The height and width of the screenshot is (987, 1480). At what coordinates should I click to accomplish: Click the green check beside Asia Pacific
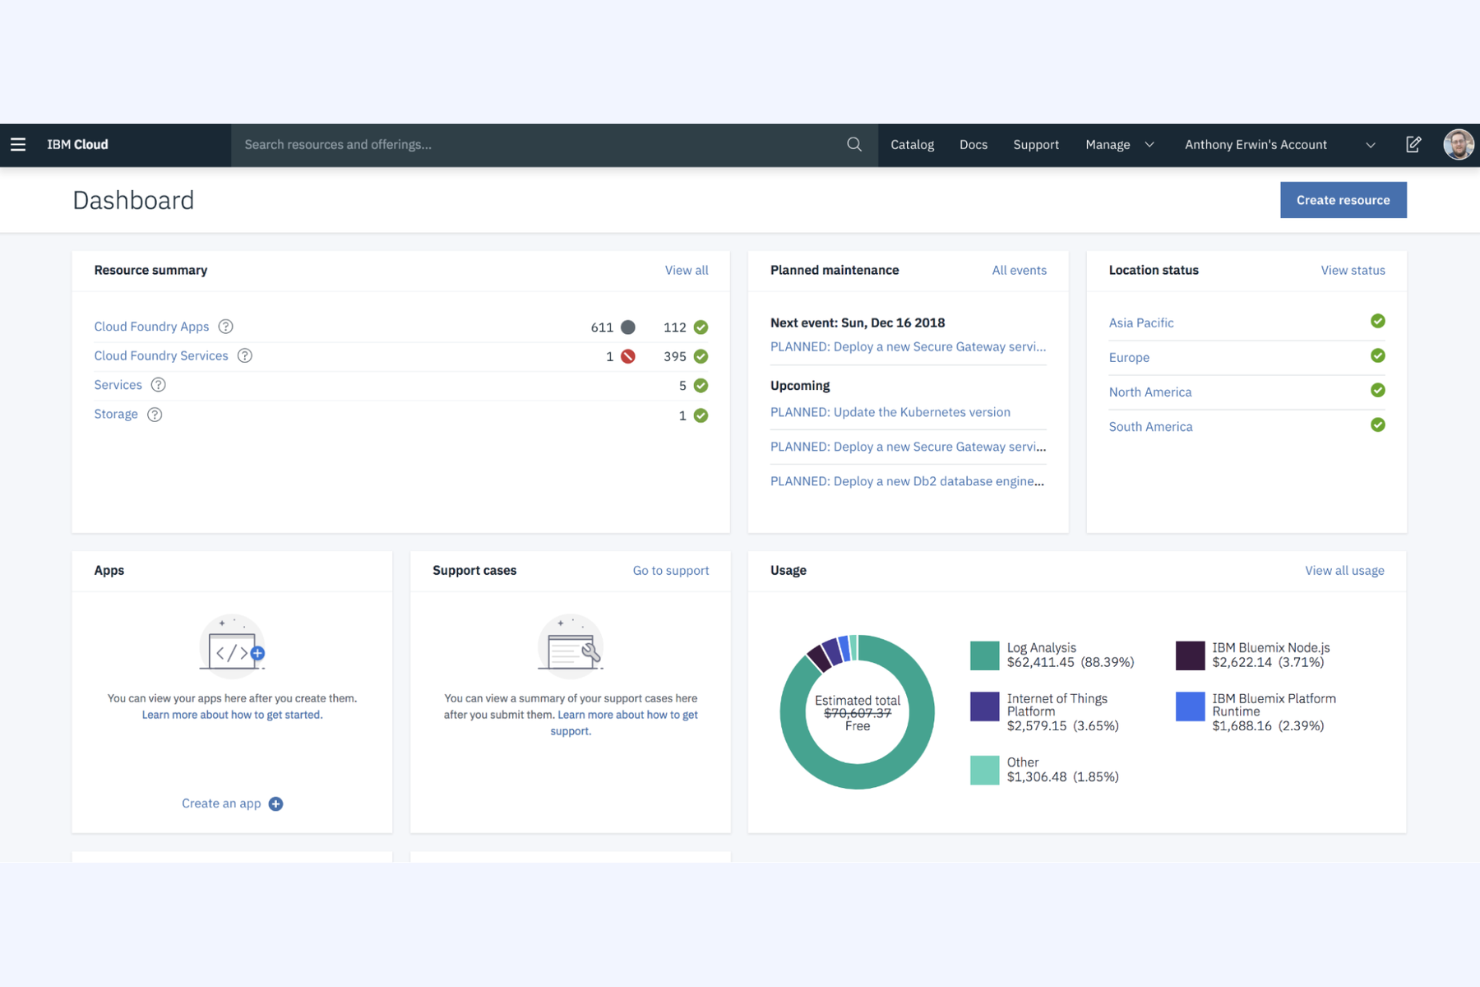[x=1378, y=321]
